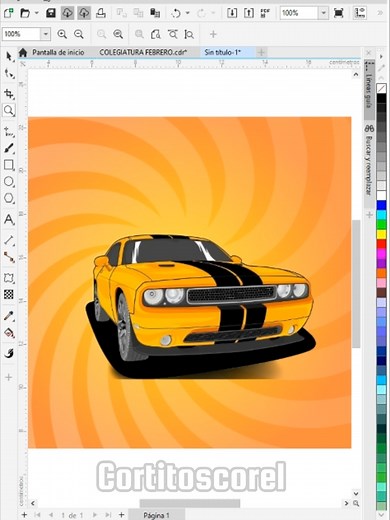Pick the yellow color swatch
Image resolution: width=390 pixels, height=520 pixels.
382,234
